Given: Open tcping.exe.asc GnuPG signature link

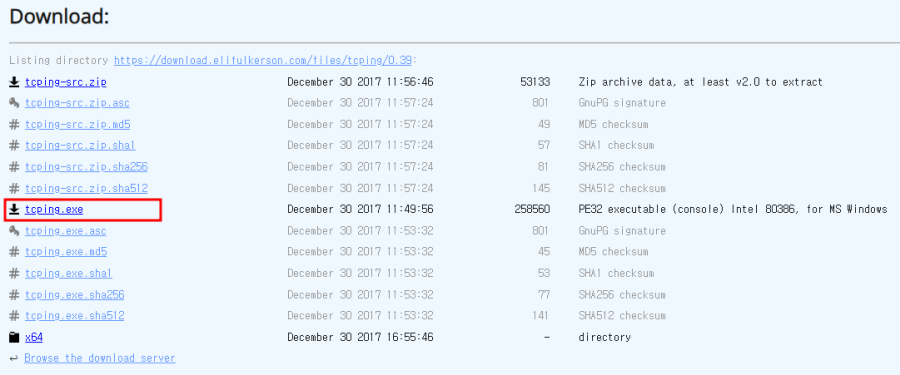Looking at the screenshot, I should 65,231.
